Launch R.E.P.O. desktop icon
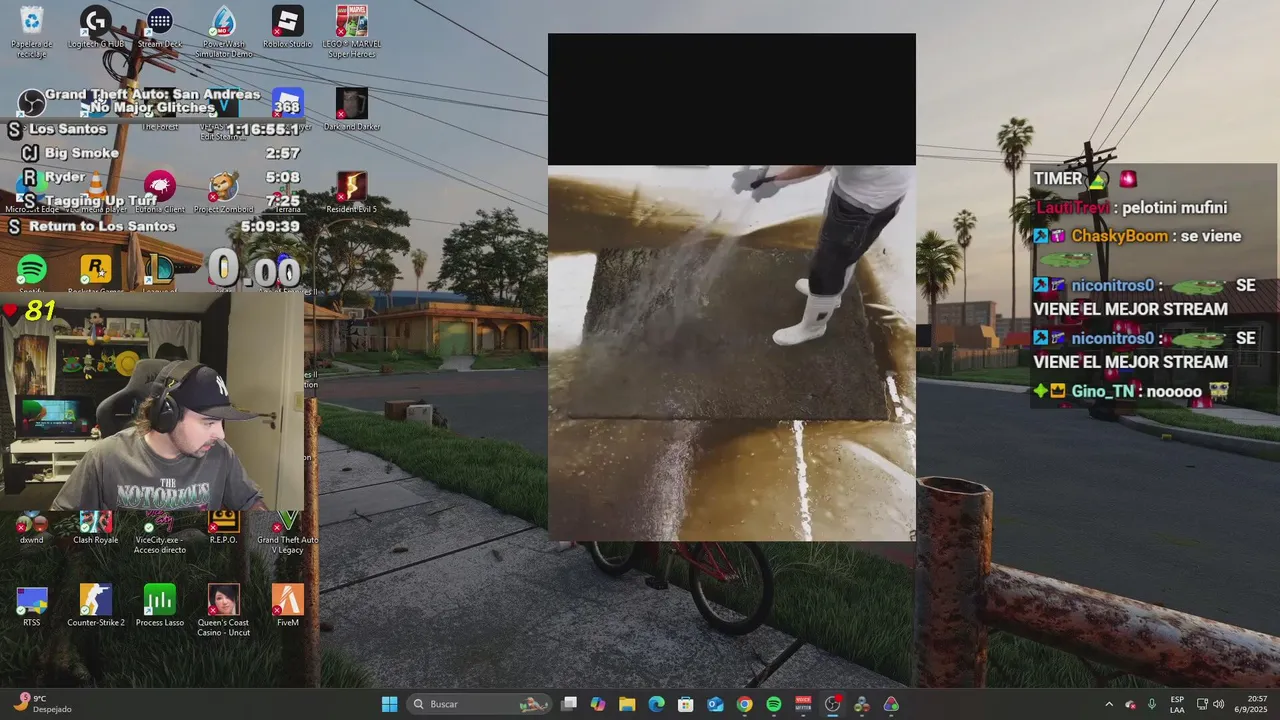This screenshot has height=720, width=1280. 224,527
